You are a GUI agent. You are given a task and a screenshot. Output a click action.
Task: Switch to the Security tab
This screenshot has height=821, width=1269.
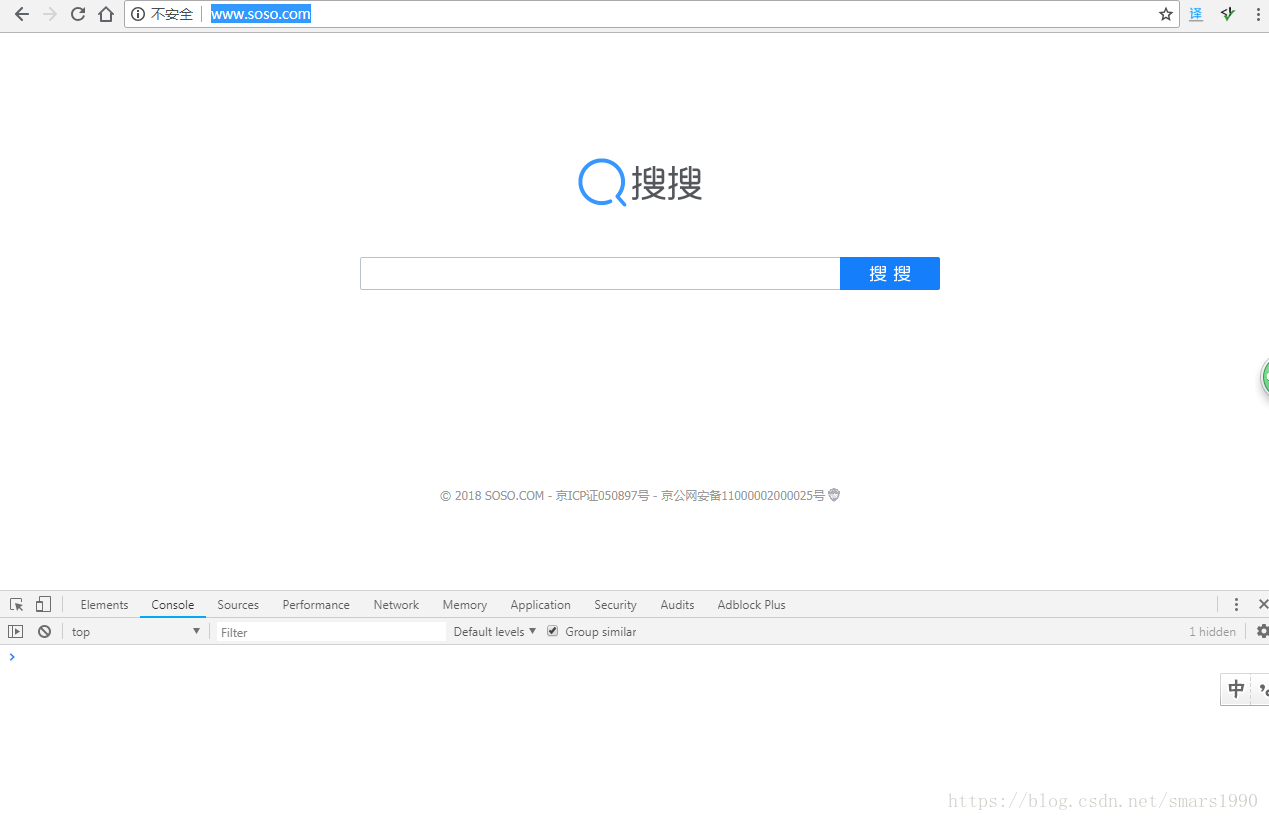615,604
